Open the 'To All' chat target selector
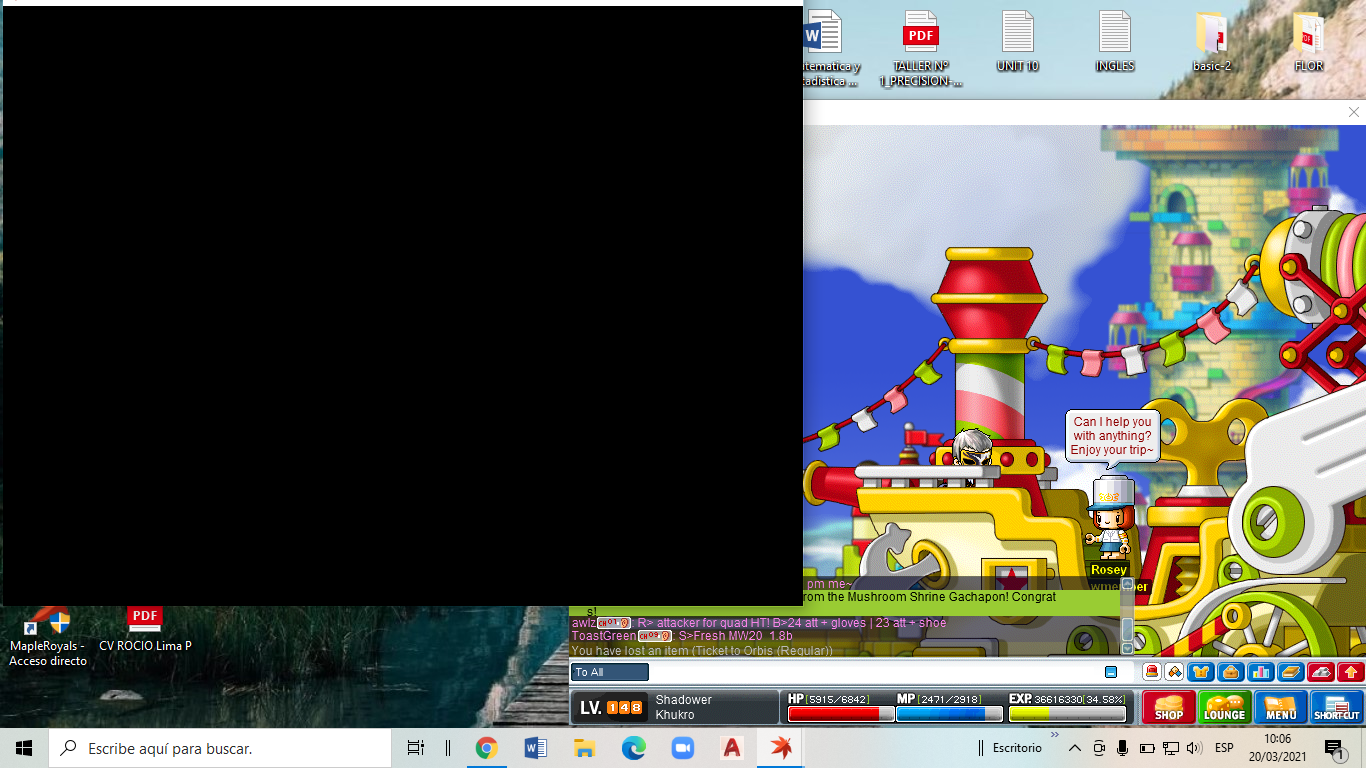Screen dimensions: 1366x768 (x=609, y=672)
